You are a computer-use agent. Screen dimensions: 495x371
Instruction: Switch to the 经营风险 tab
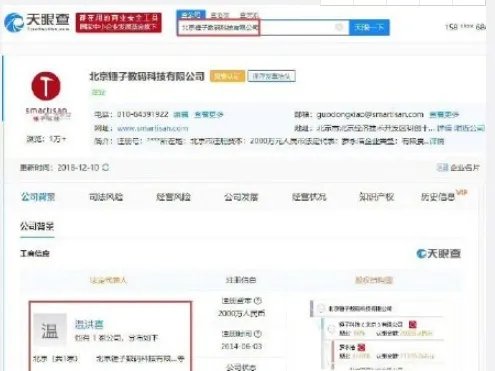coord(173,197)
